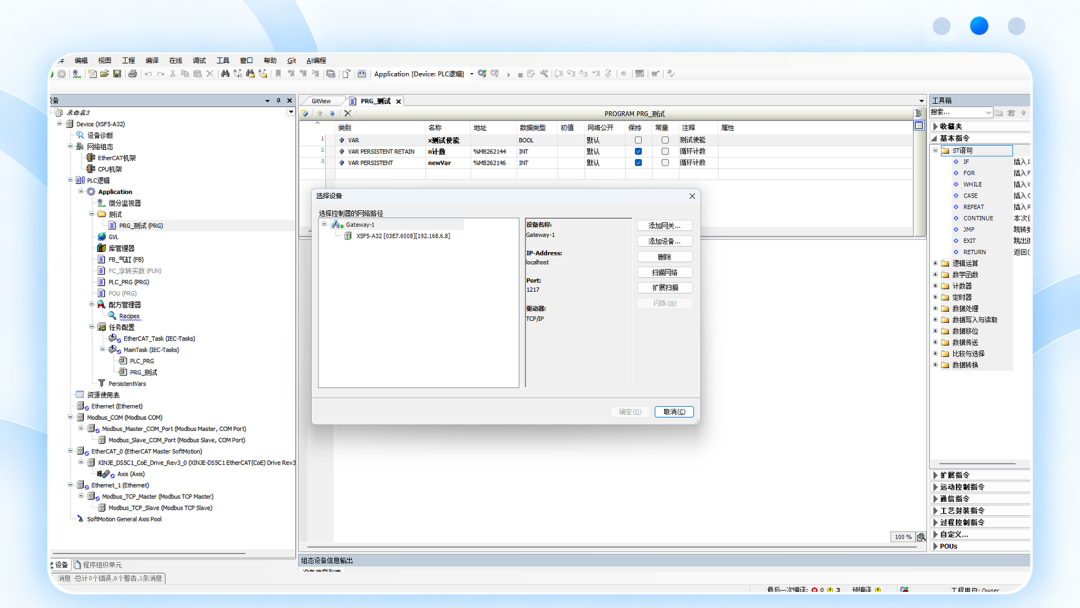Click the Undo toolbar icon
This screenshot has width=1080, height=608.
click(x=148, y=74)
